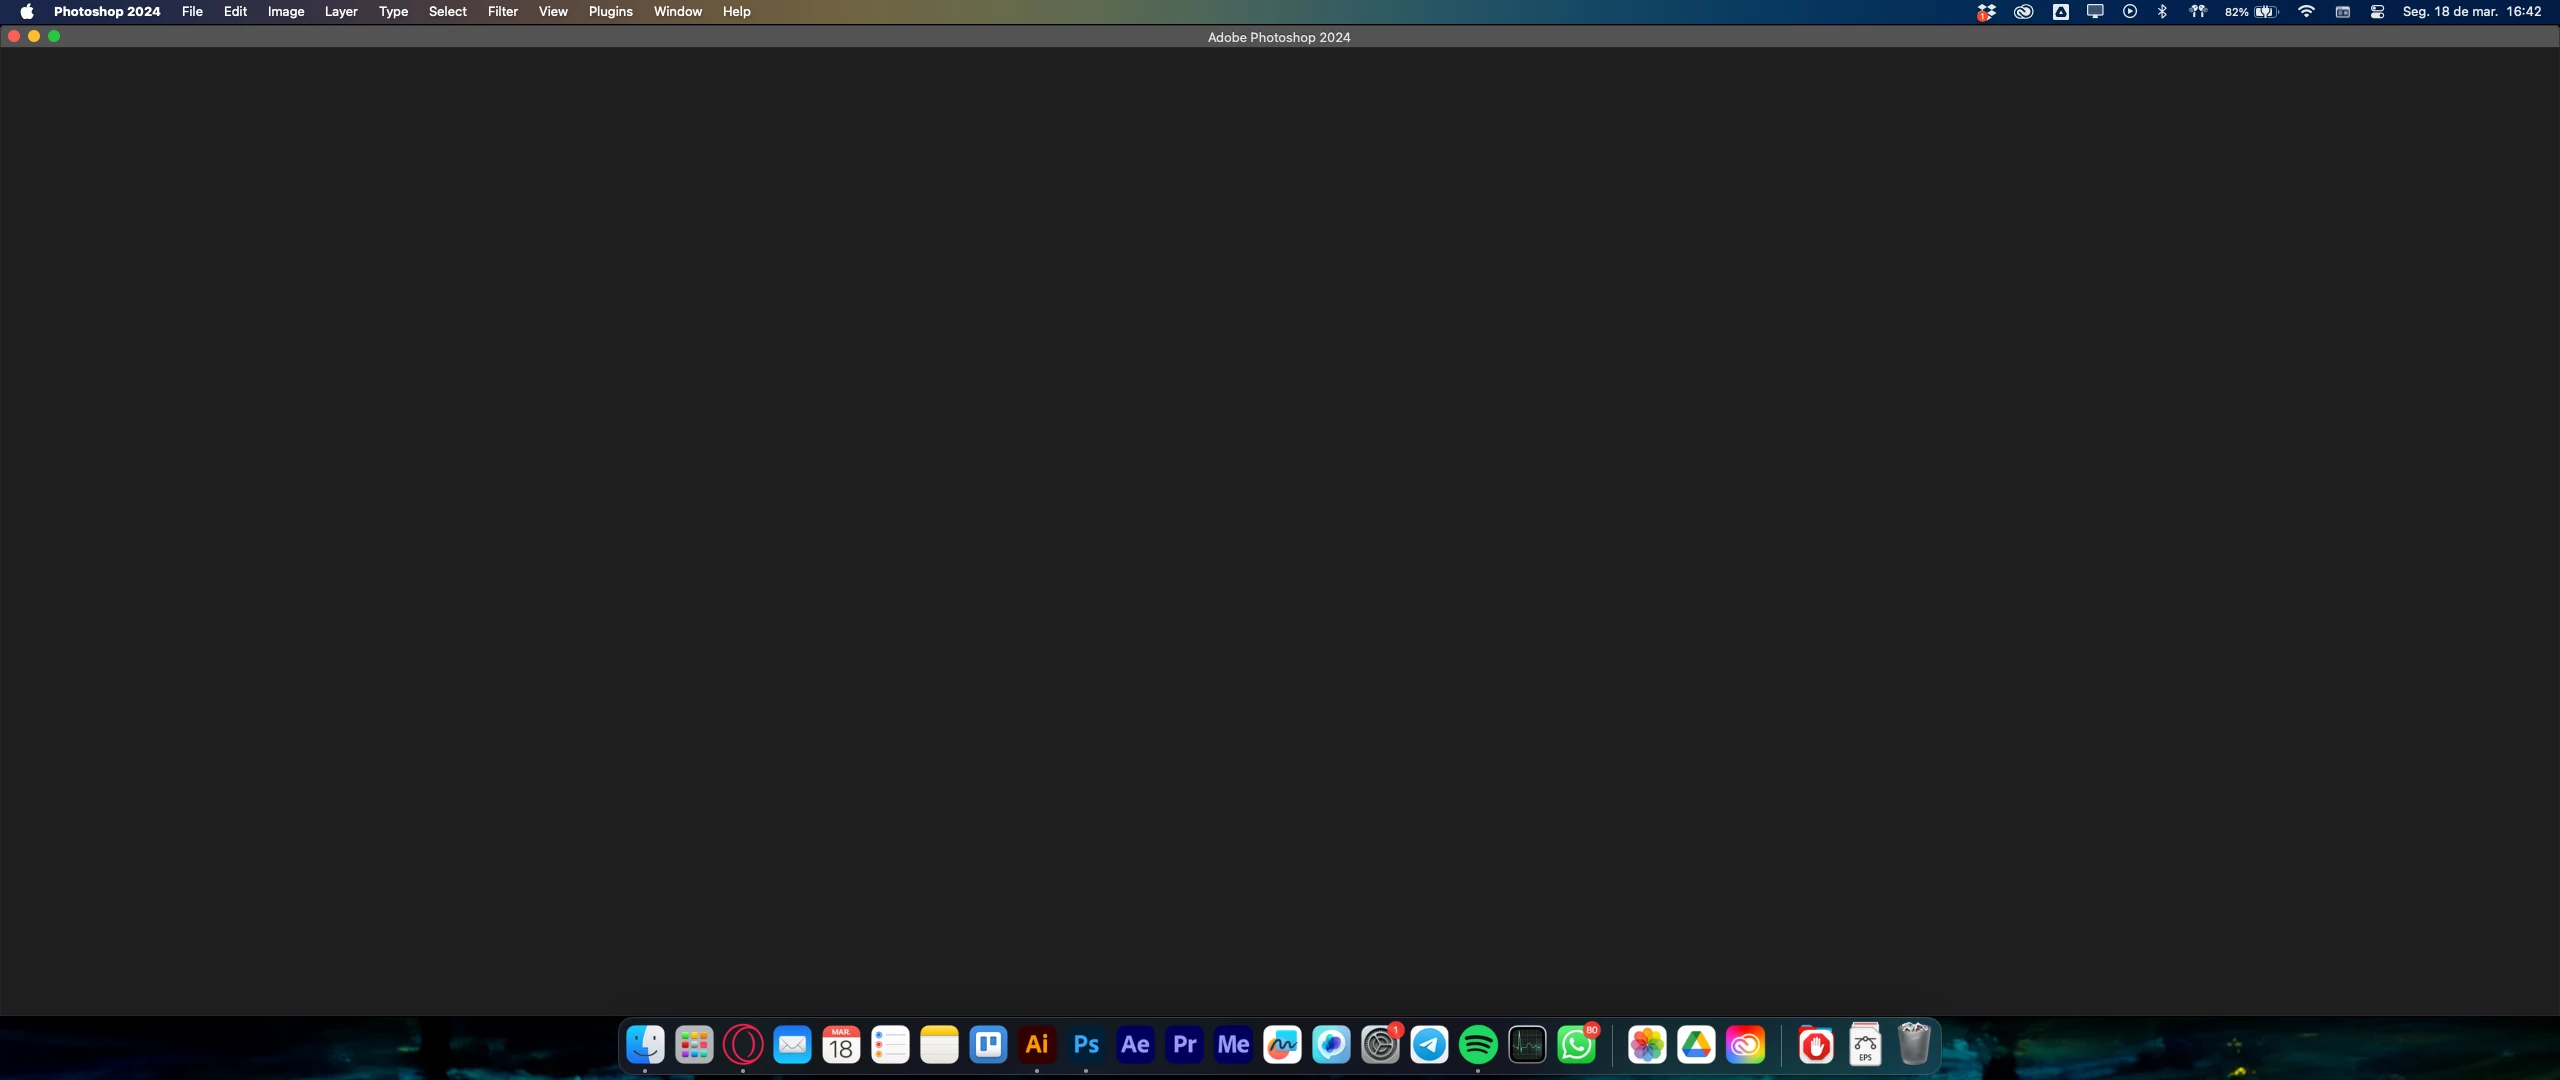
Task: Open the Filter menu
Action: coord(502,12)
